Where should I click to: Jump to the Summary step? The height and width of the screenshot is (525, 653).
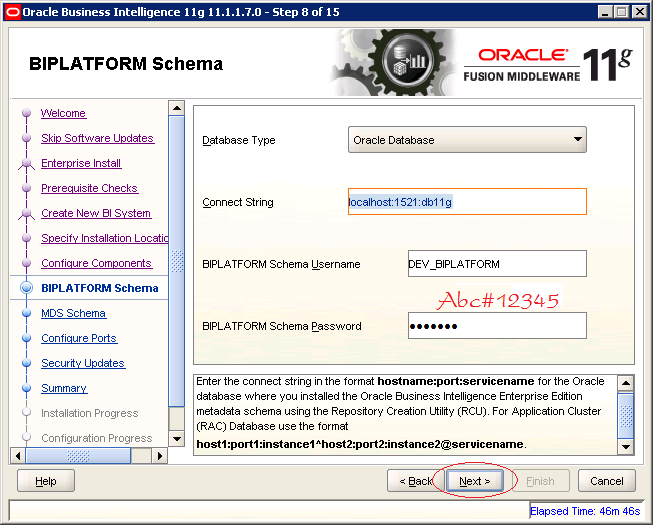[x=64, y=388]
